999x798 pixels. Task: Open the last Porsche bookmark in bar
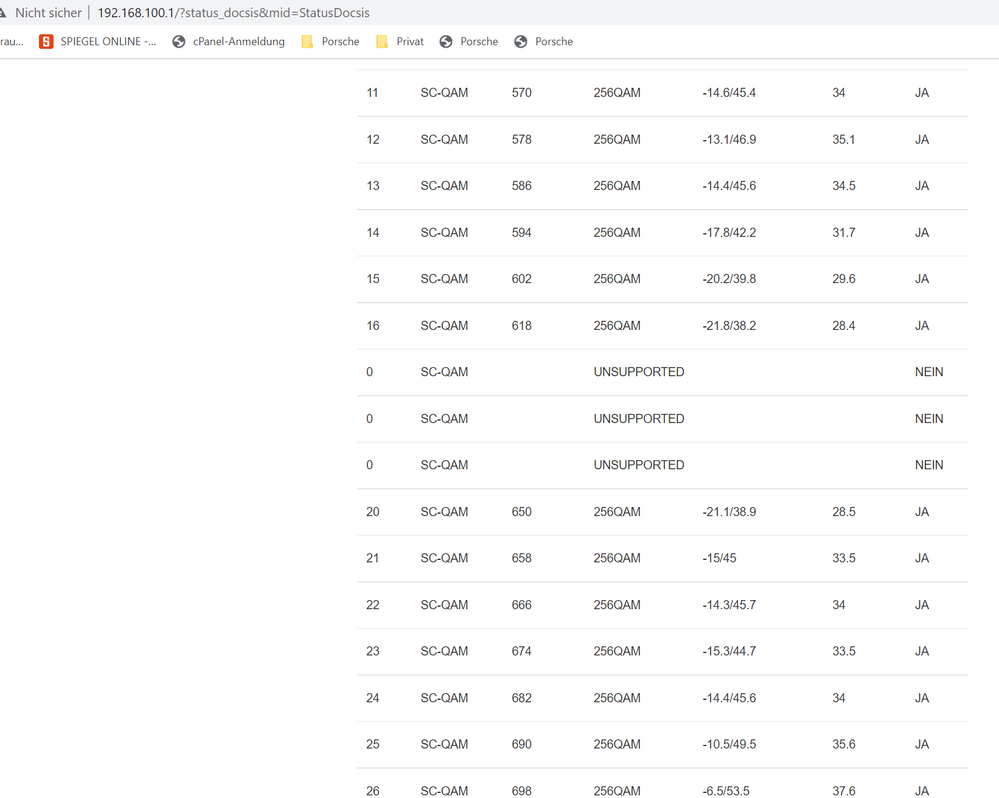pyautogui.click(x=543, y=41)
